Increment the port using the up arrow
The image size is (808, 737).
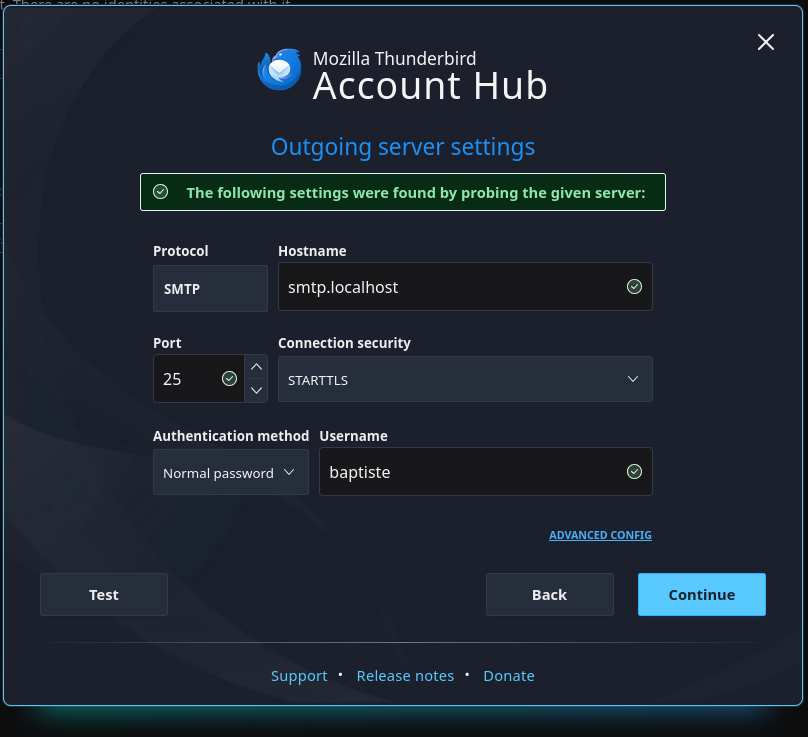[256, 366]
